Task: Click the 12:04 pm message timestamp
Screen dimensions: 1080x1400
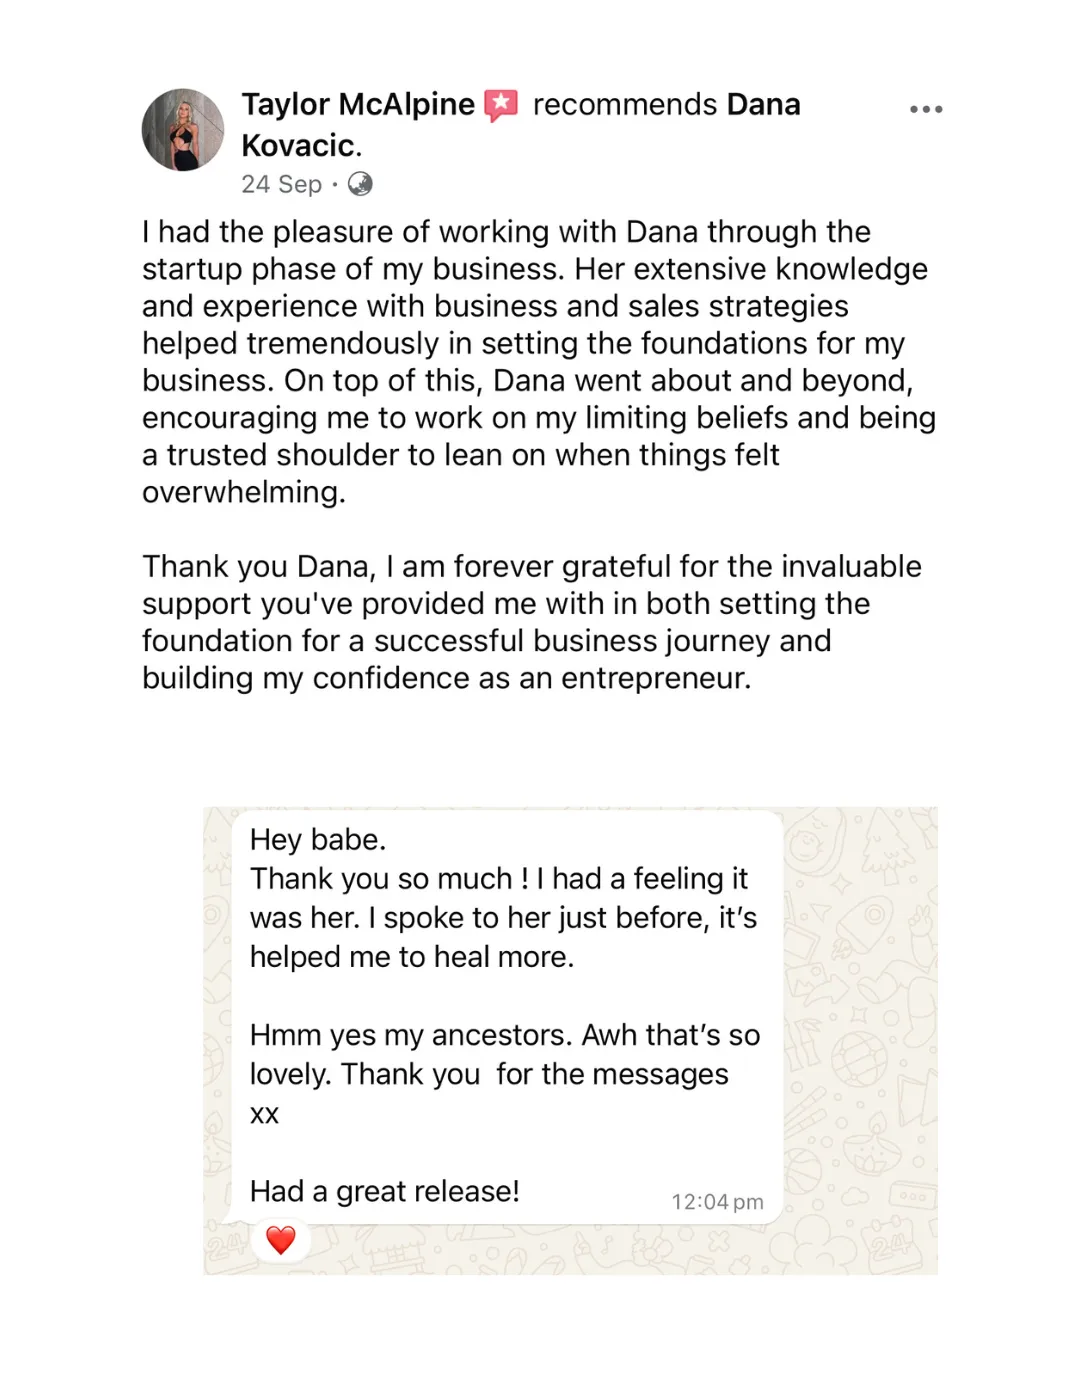Action: click(717, 1202)
